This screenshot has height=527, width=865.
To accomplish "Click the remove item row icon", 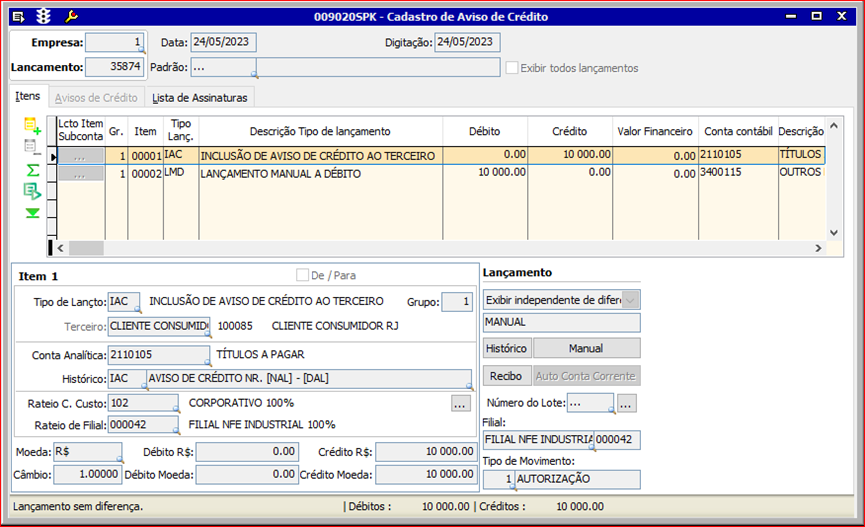I will click(31, 147).
